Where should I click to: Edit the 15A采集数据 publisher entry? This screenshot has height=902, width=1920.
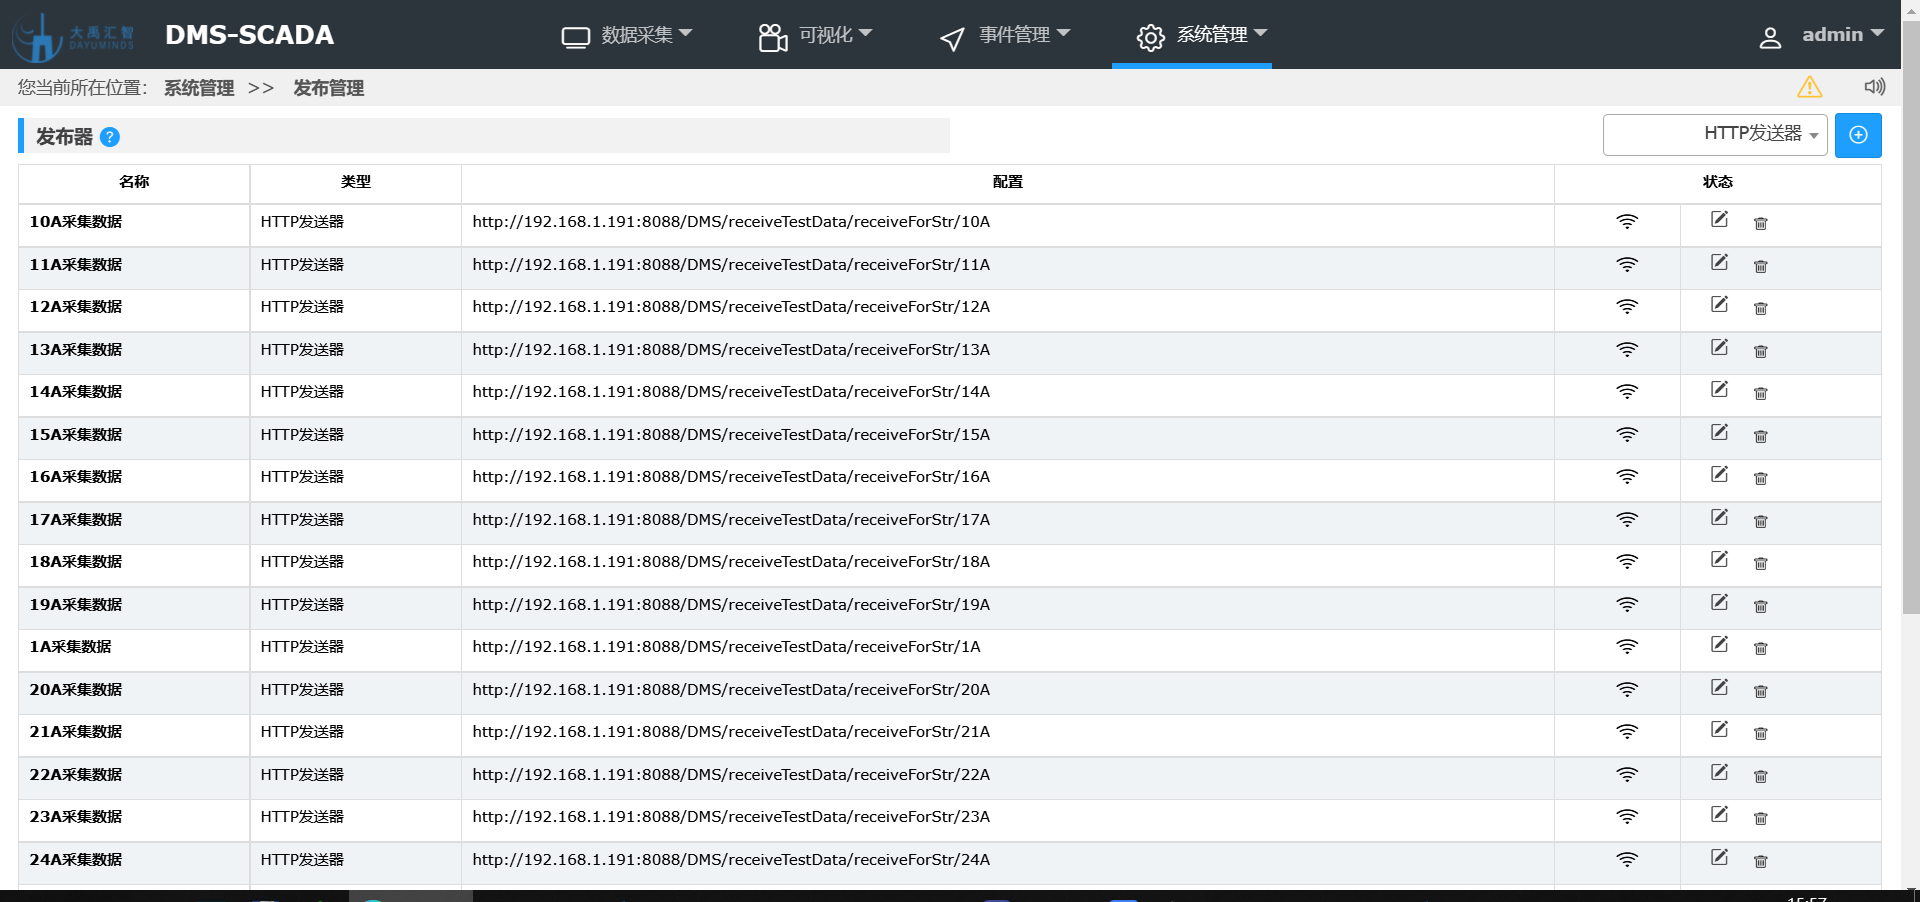(1719, 432)
